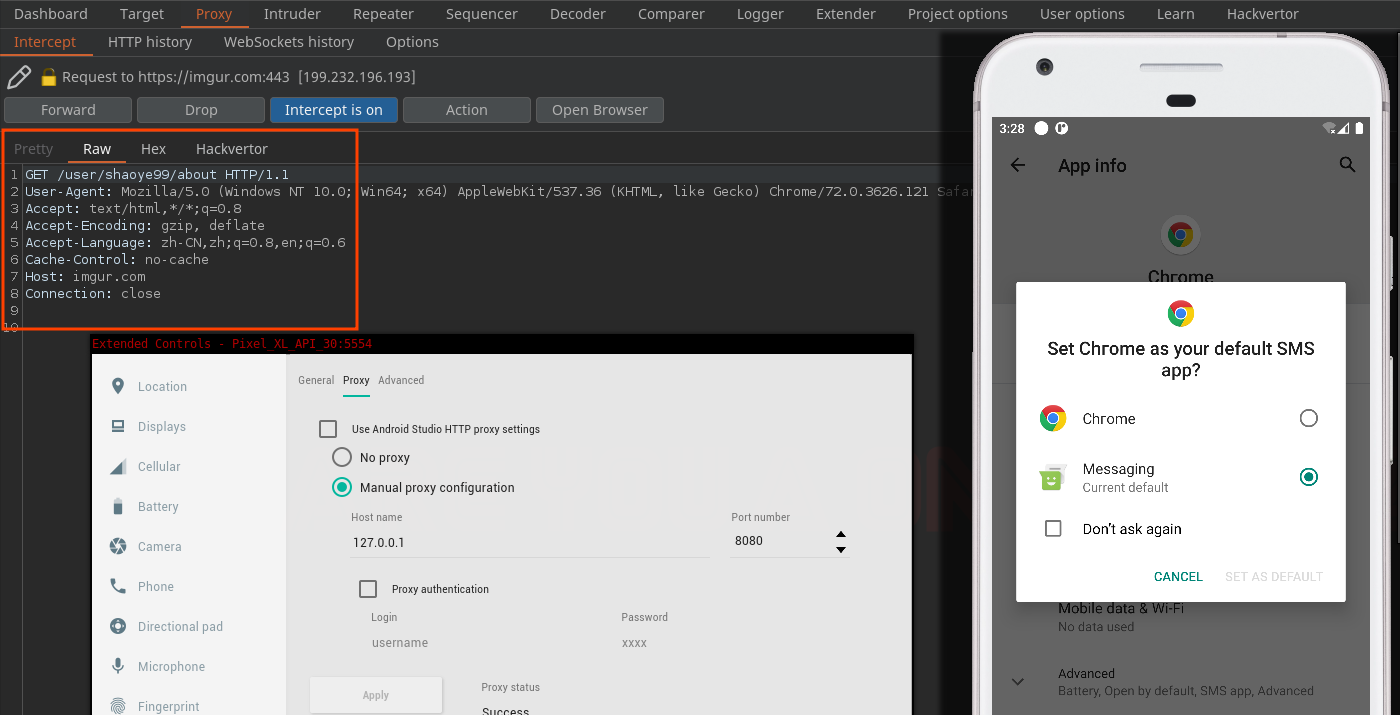Forward the intercepted request

pos(68,110)
